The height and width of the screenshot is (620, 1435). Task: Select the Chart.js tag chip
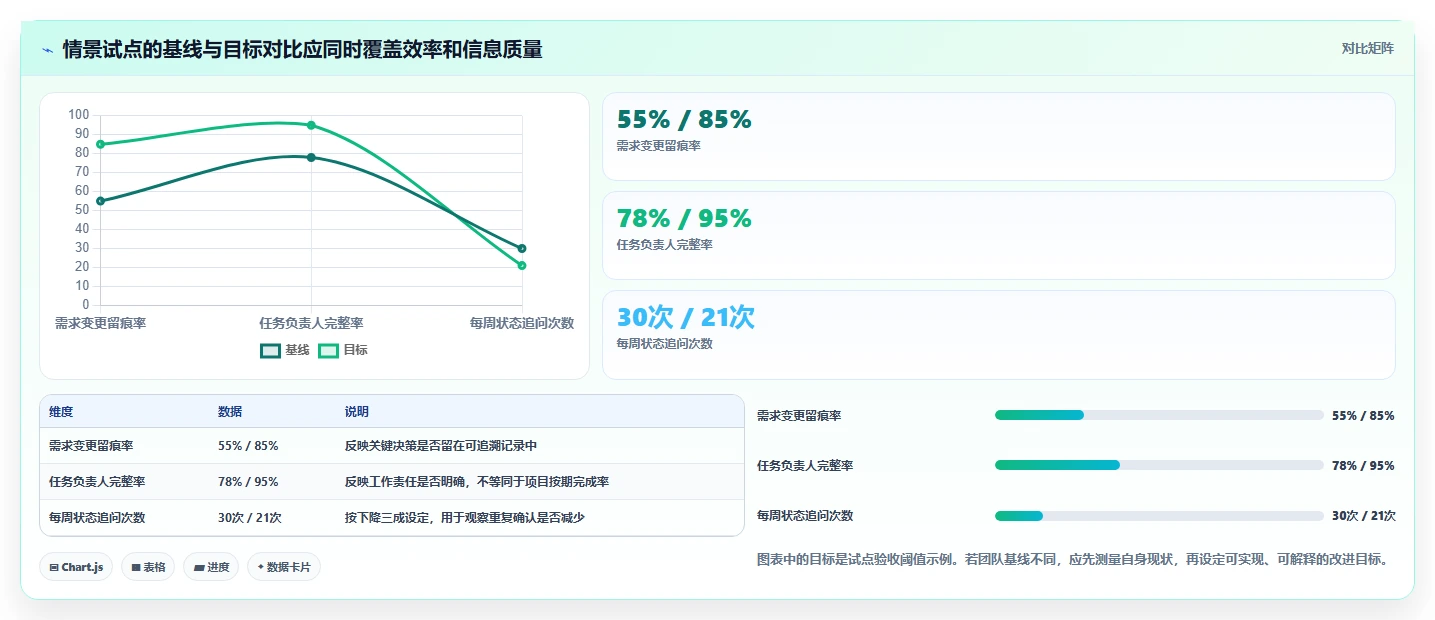77,567
